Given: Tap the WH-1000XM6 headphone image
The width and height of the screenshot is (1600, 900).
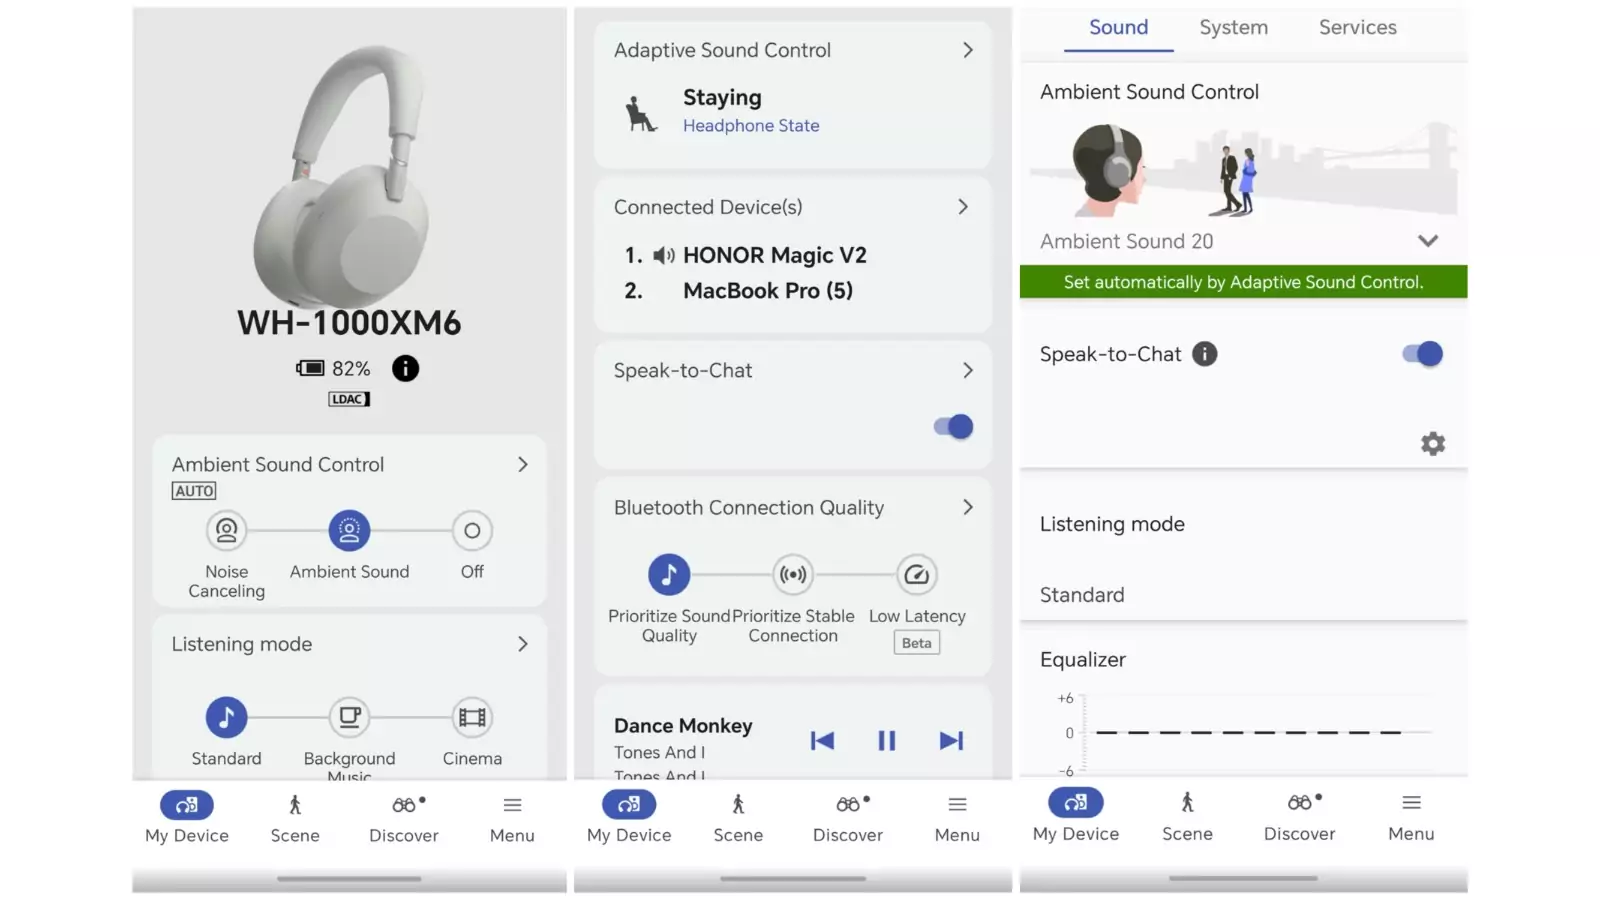Looking at the screenshot, I should click(x=340, y=178).
